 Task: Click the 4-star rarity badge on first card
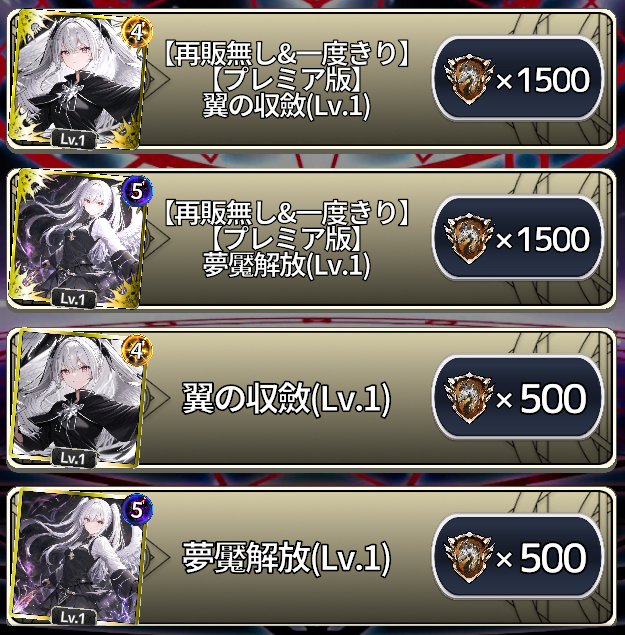pos(137,32)
